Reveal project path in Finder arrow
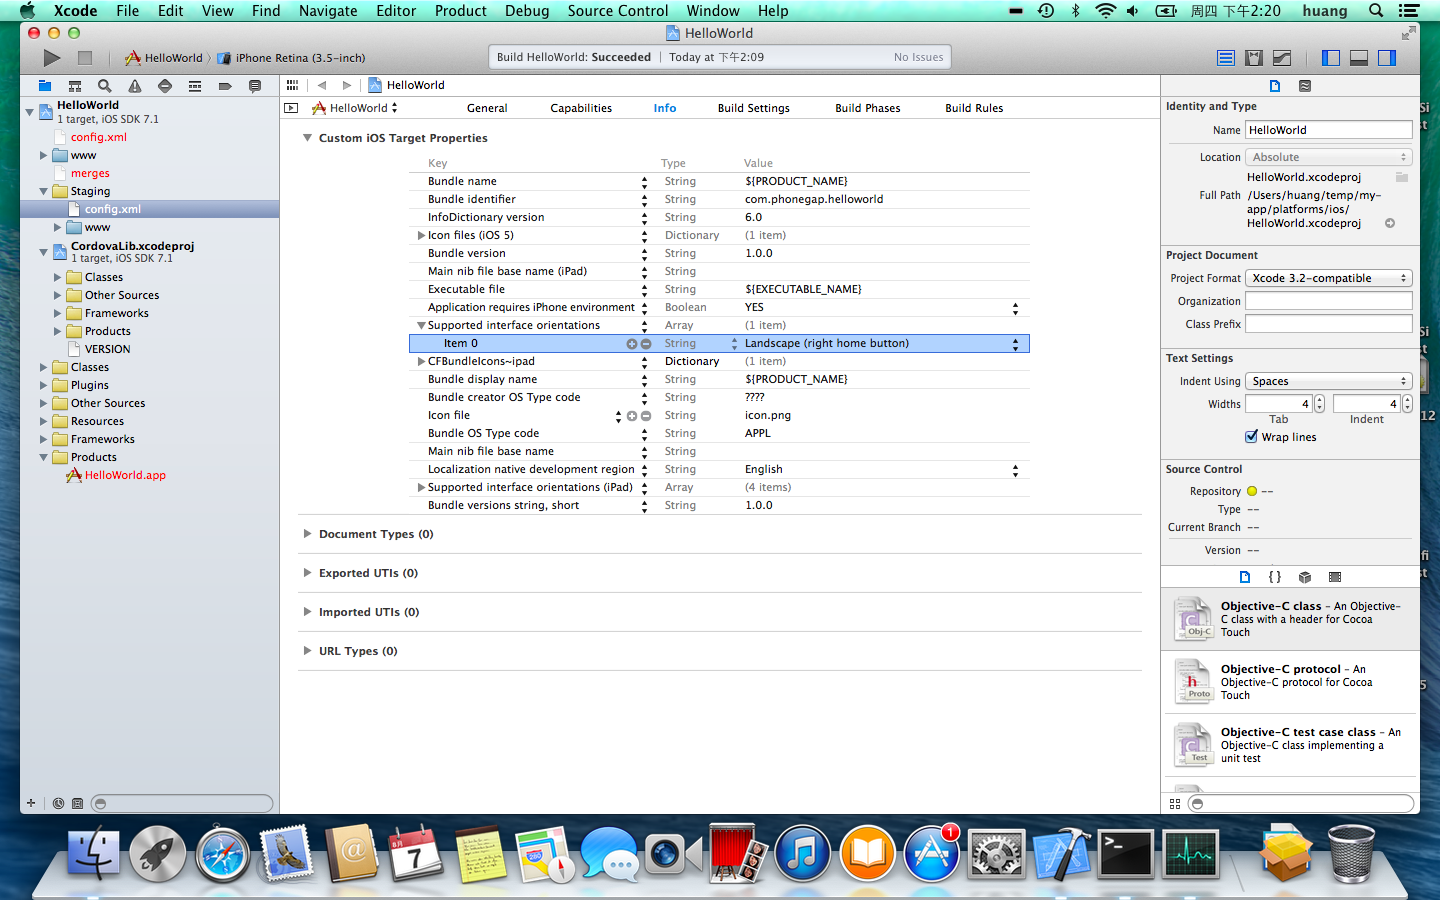Viewport: 1440px width, 900px height. tap(1390, 224)
